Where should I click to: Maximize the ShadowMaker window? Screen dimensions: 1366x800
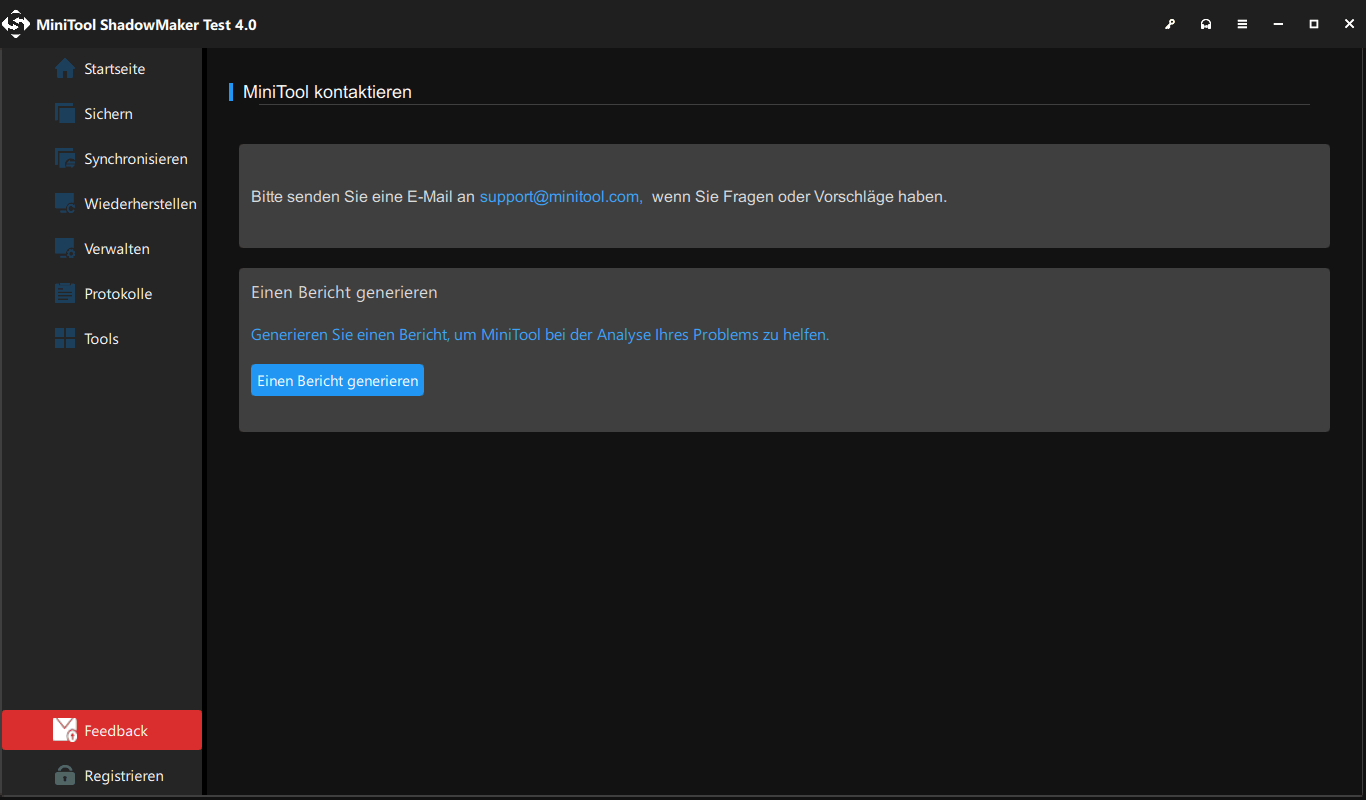coord(1314,24)
